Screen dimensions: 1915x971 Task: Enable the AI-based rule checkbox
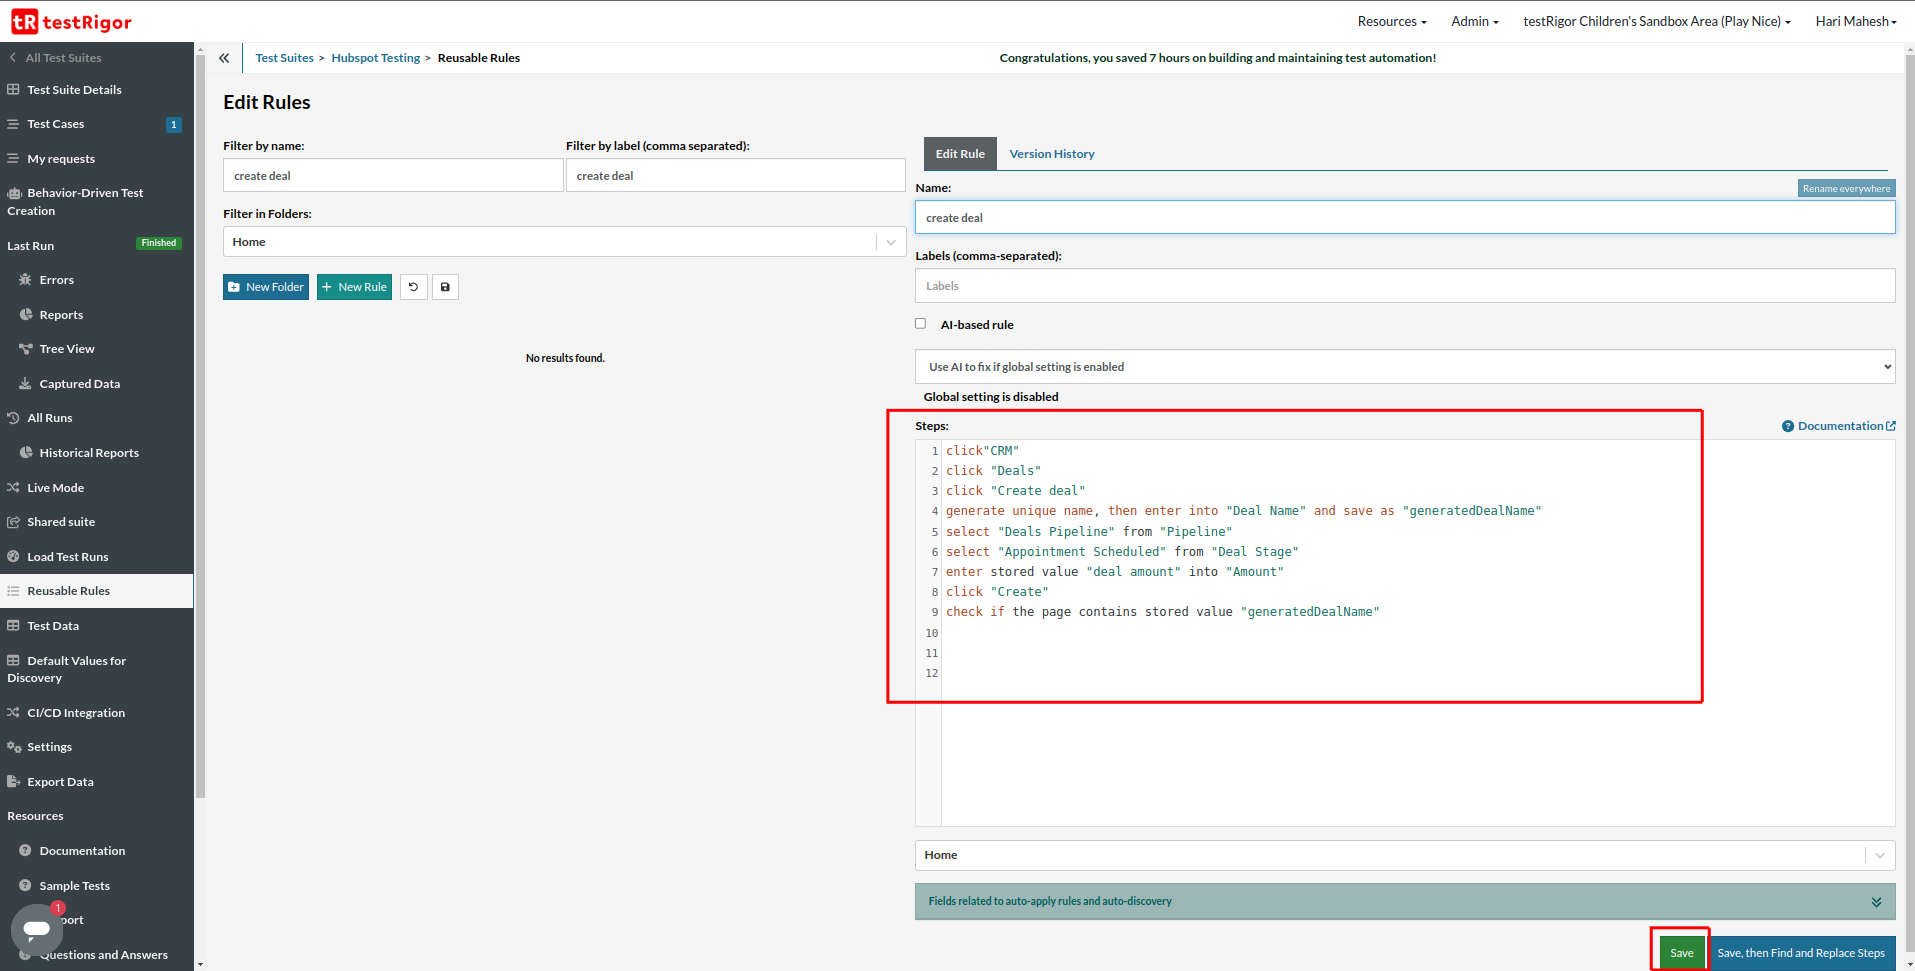coord(920,324)
